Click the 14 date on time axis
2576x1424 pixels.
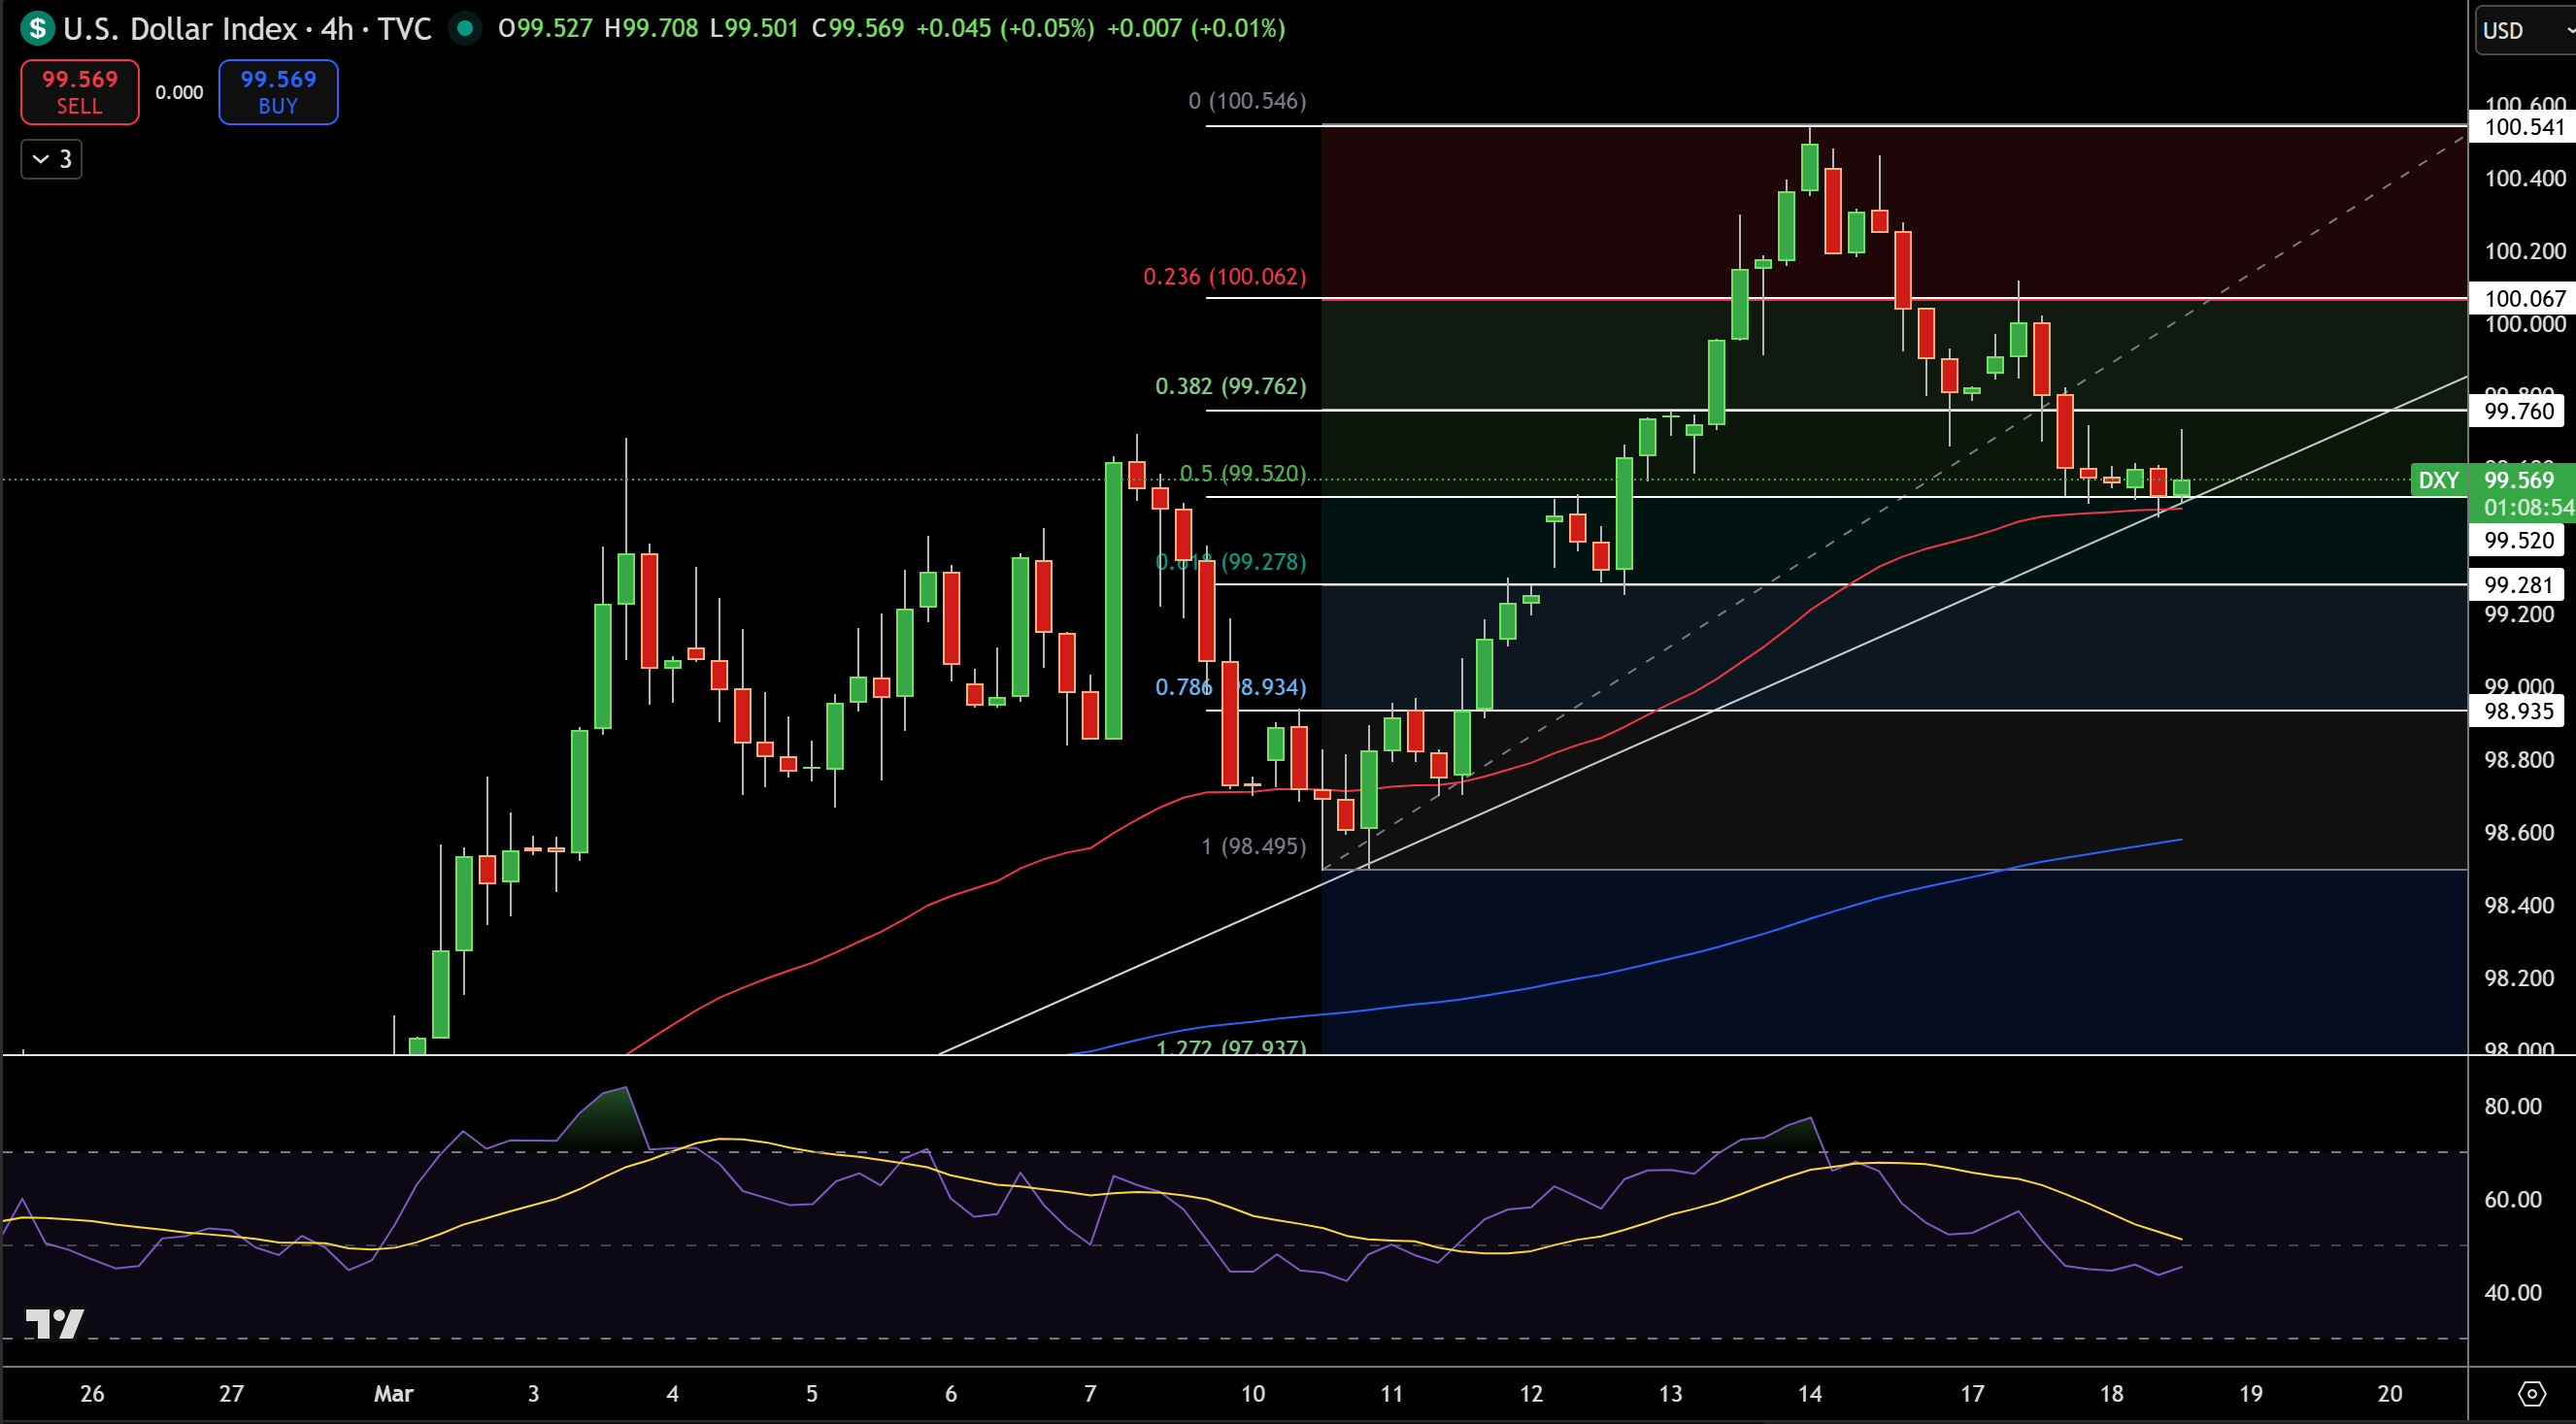[x=1809, y=1393]
